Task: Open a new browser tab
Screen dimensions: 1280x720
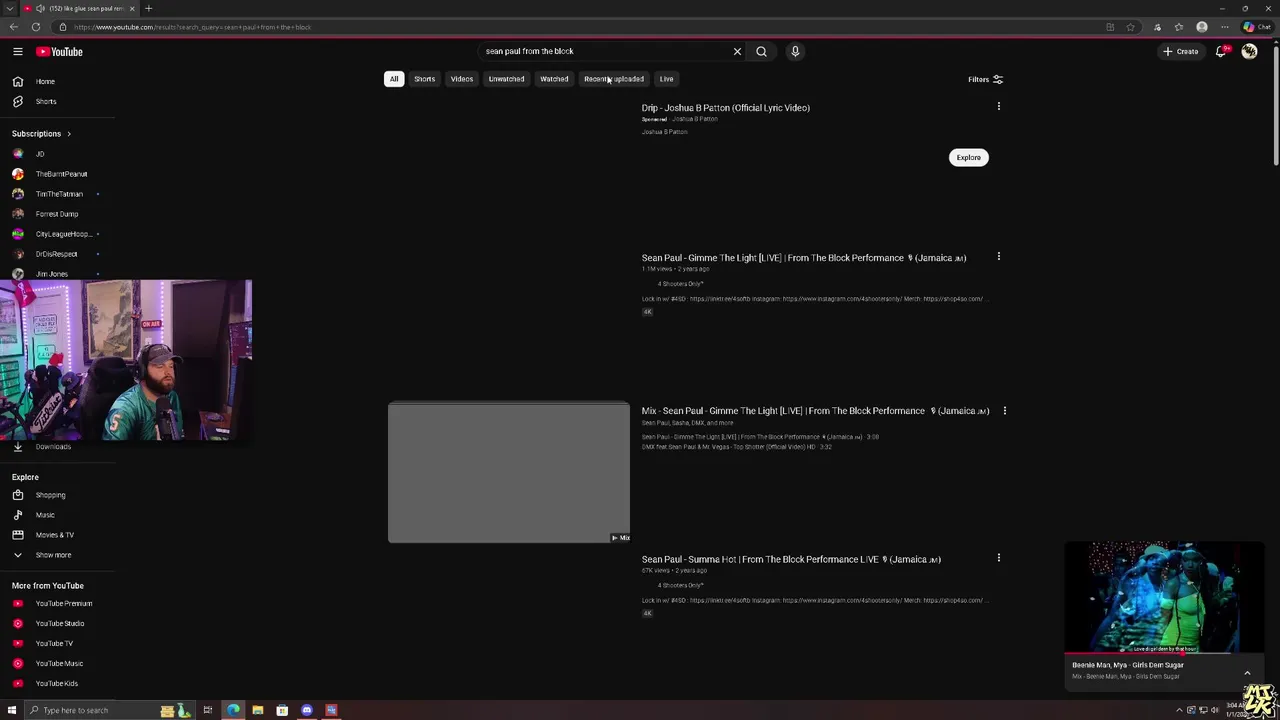Action: [148, 8]
